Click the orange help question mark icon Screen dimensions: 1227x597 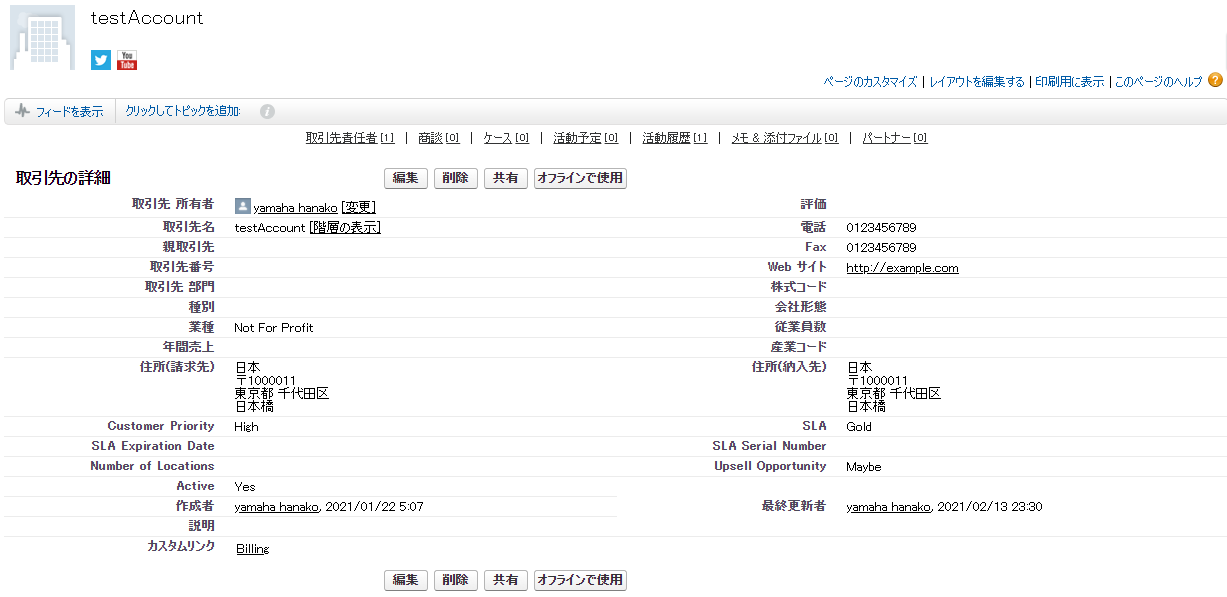tap(1215, 80)
